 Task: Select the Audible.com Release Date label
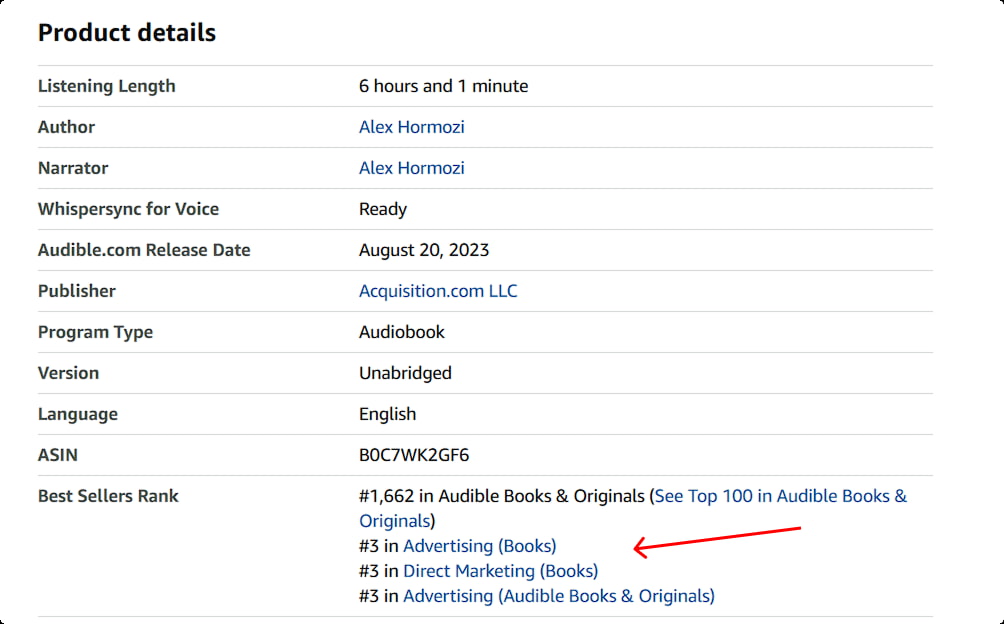tap(144, 250)
